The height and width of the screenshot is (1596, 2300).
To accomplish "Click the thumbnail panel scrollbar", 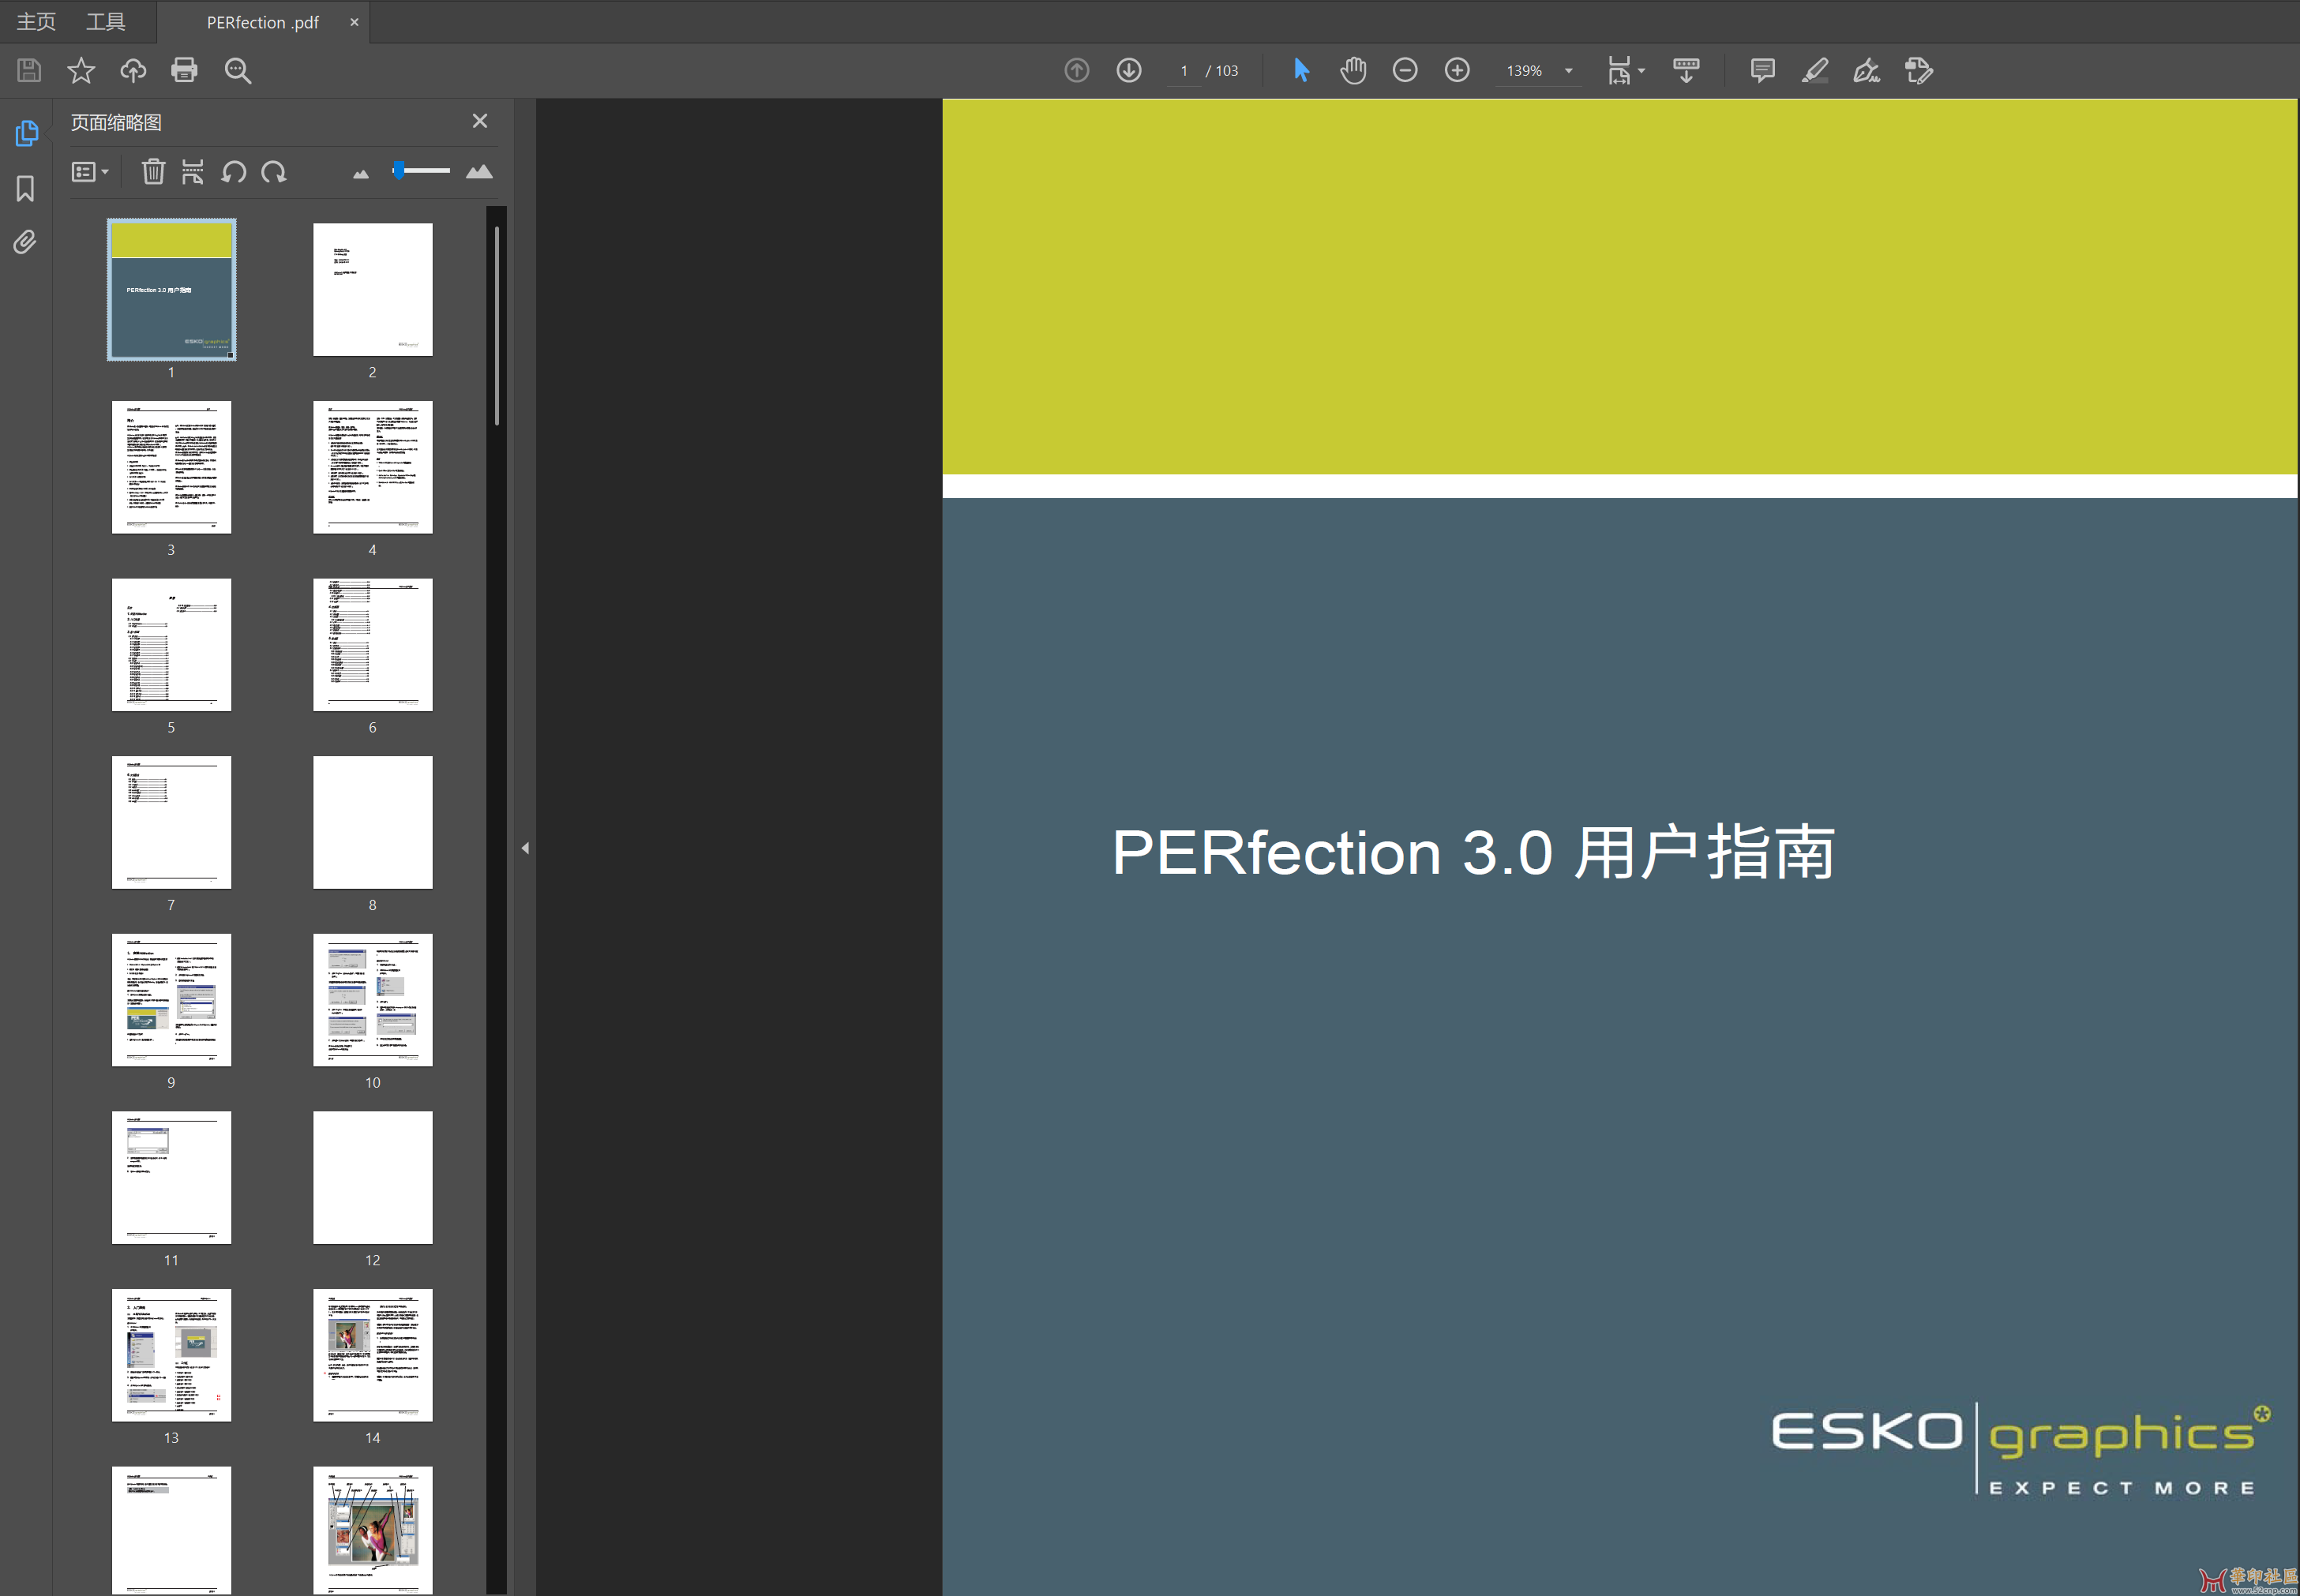I will (x=497, y=325).
